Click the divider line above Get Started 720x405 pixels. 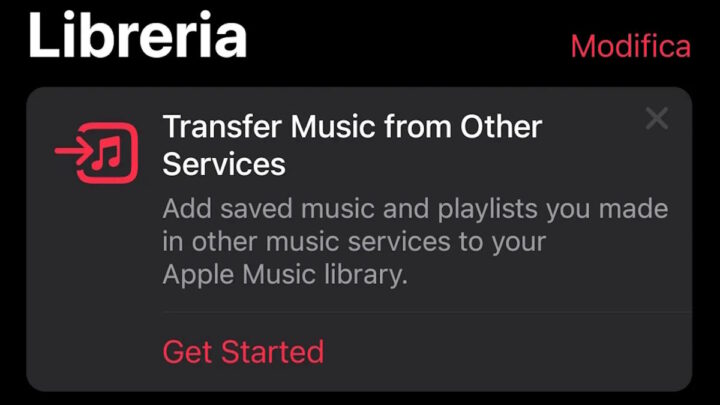click(x=427, y=312)
